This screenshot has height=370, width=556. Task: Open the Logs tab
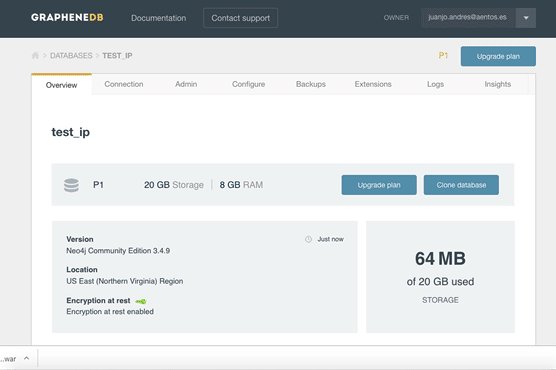click(435, 84)
